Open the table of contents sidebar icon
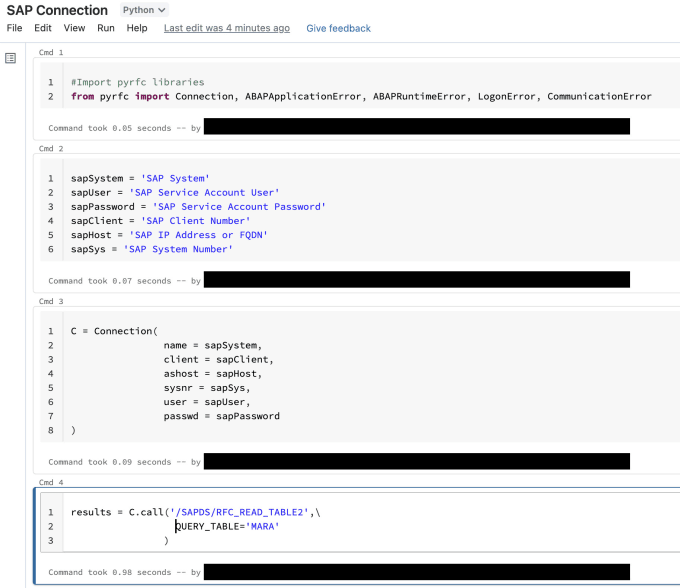This screenshot has width=680, height=588. click(x=10, y=58)
